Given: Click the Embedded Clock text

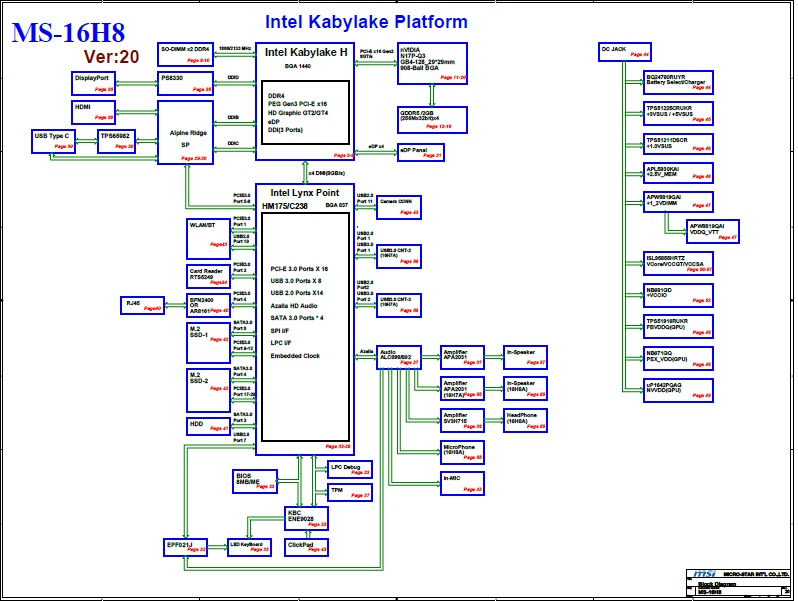Looking at the screenshot, I should tap(295, 356).
